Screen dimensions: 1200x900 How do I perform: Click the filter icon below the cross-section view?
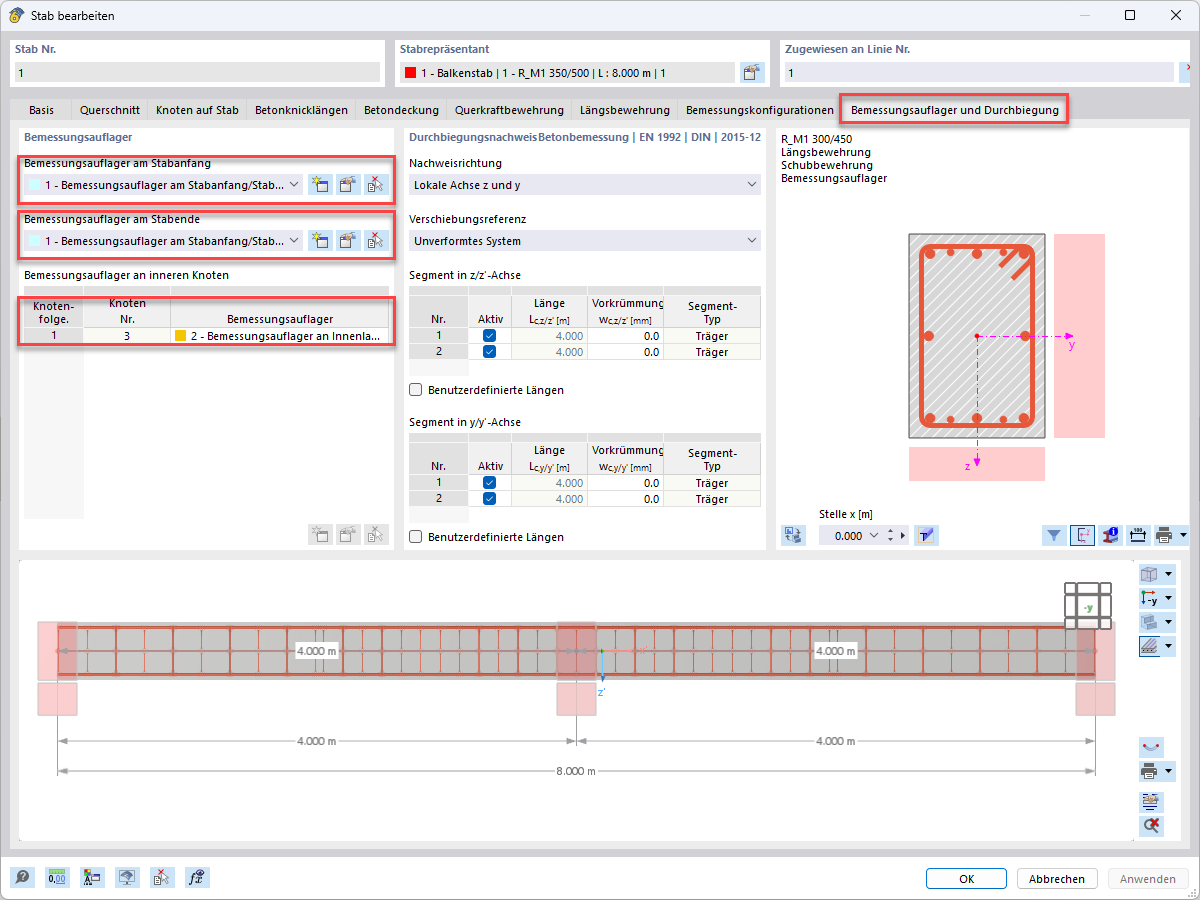point(1054,535)
